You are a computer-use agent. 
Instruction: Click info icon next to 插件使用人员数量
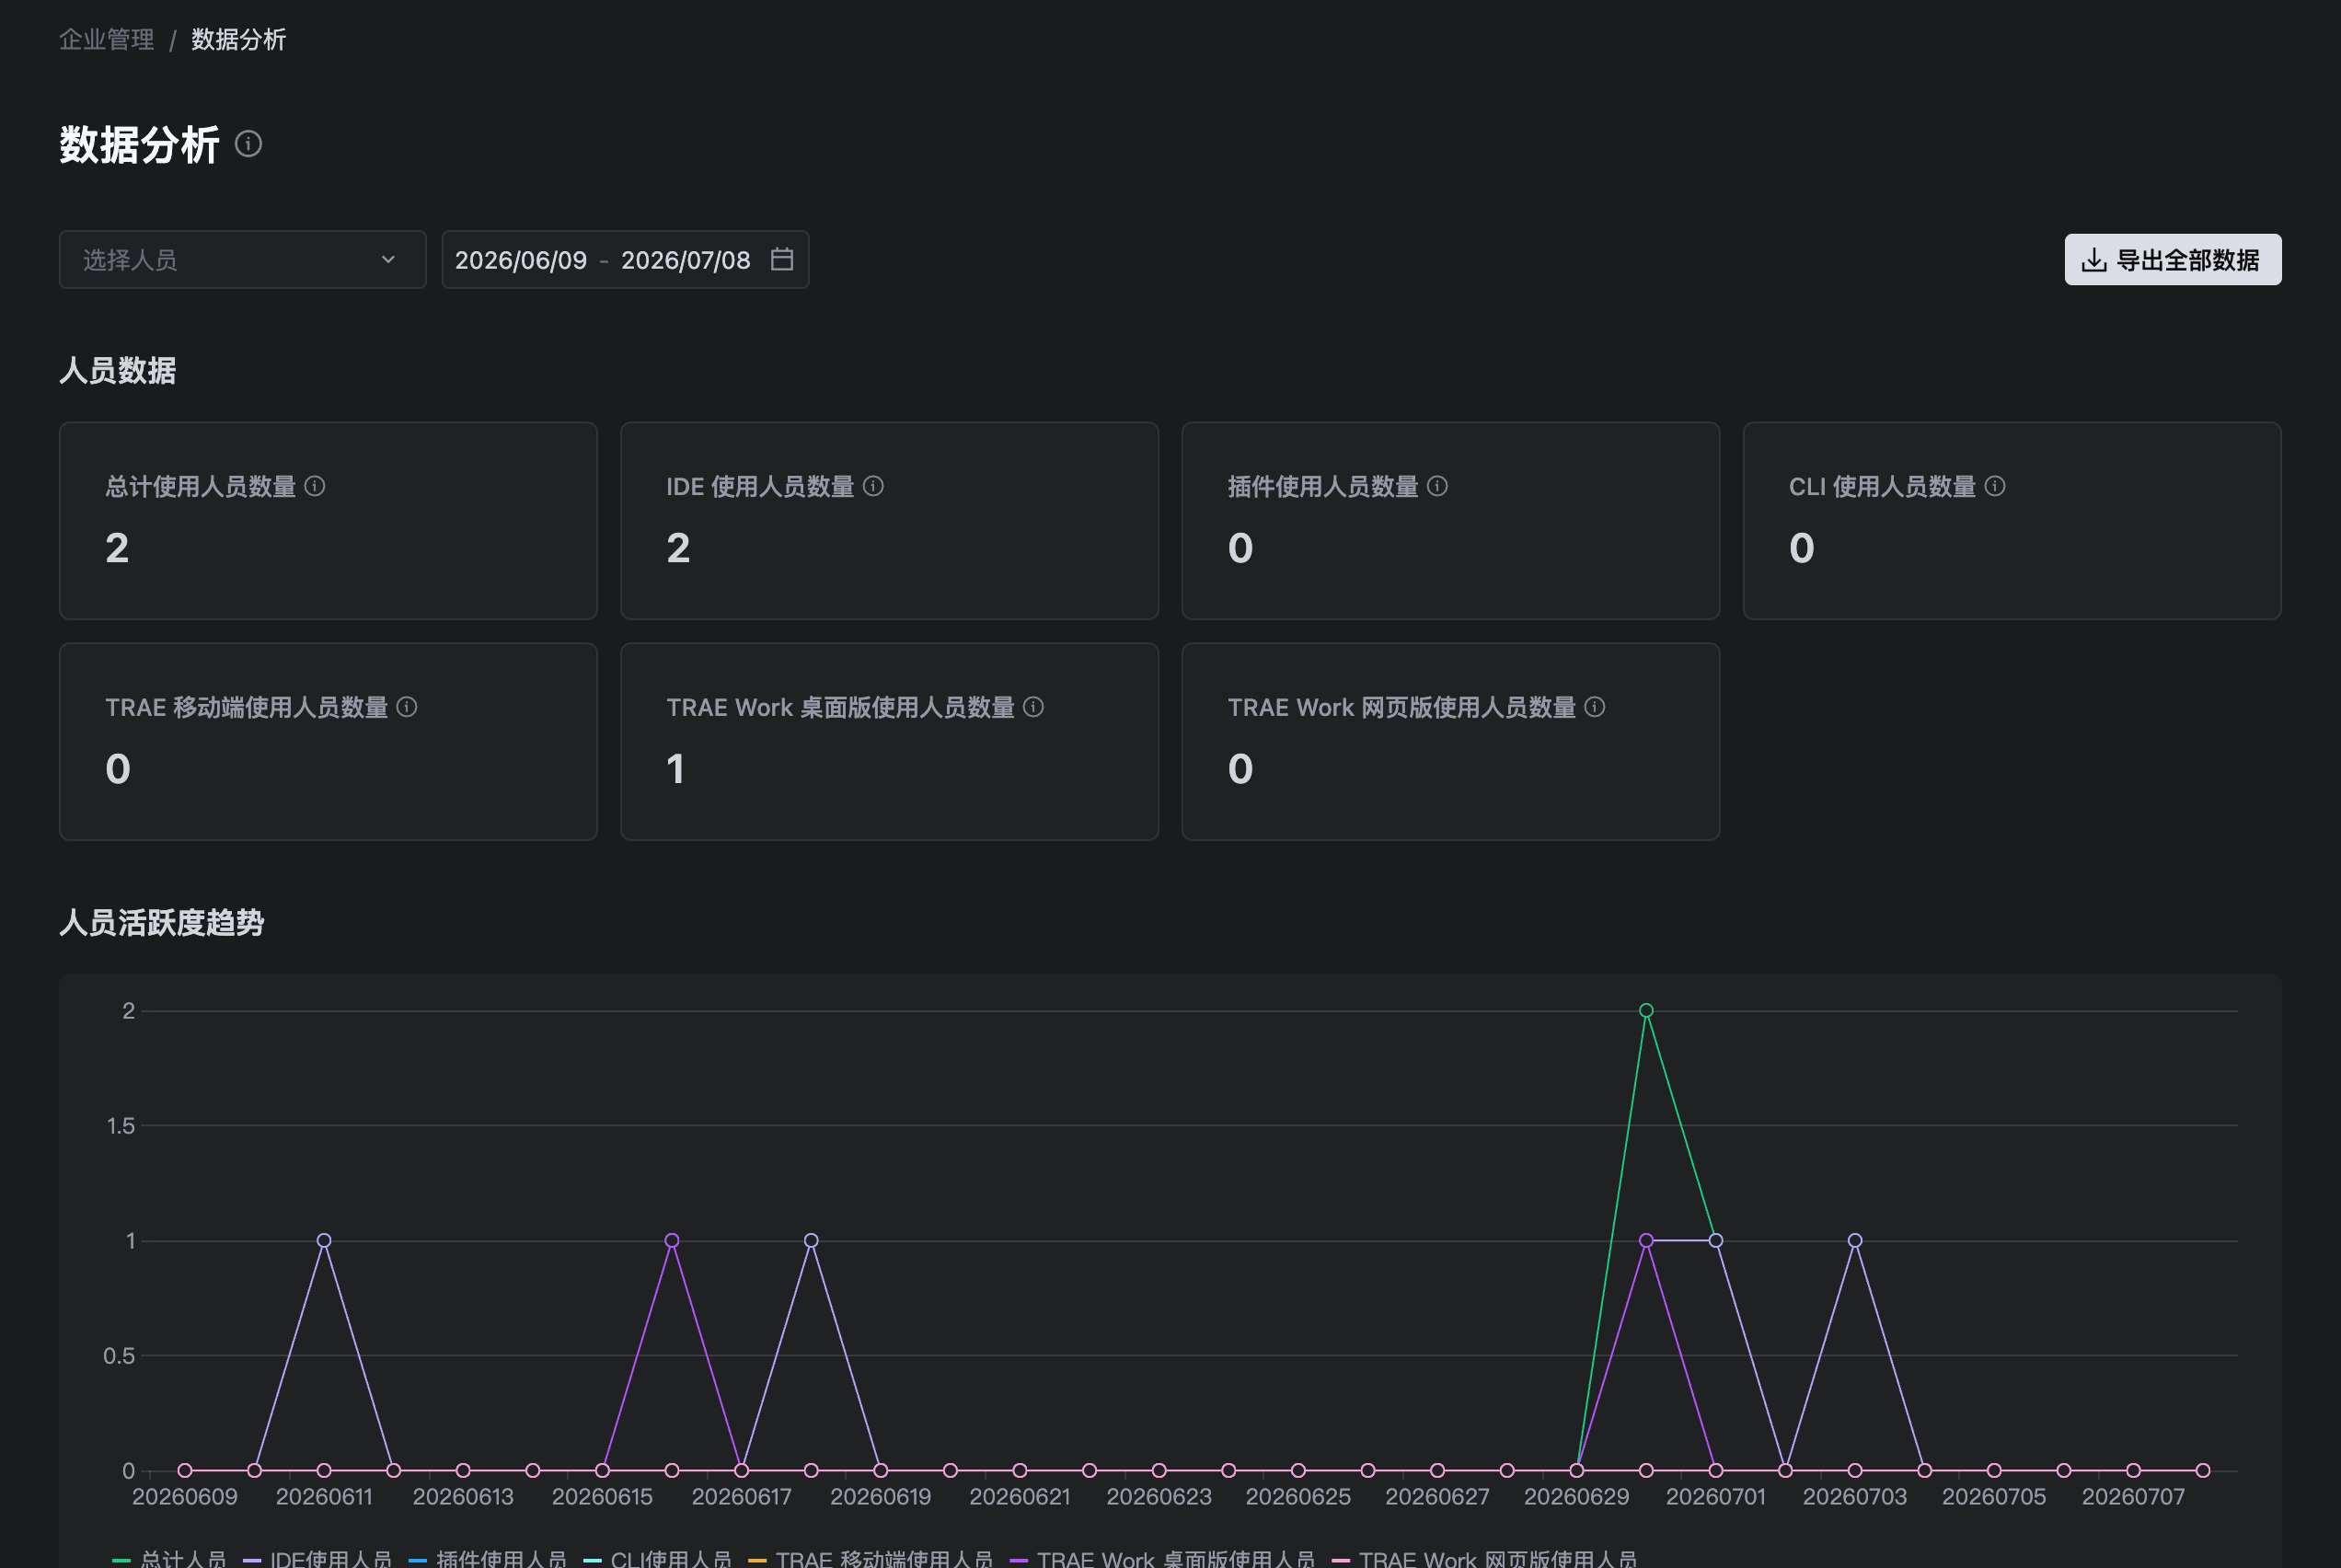coord(1437,486)
